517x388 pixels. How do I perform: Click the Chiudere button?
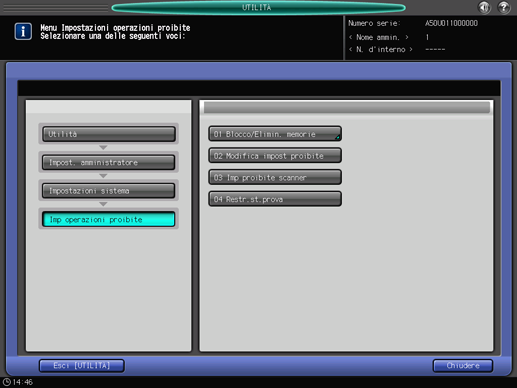pos(463,366)
